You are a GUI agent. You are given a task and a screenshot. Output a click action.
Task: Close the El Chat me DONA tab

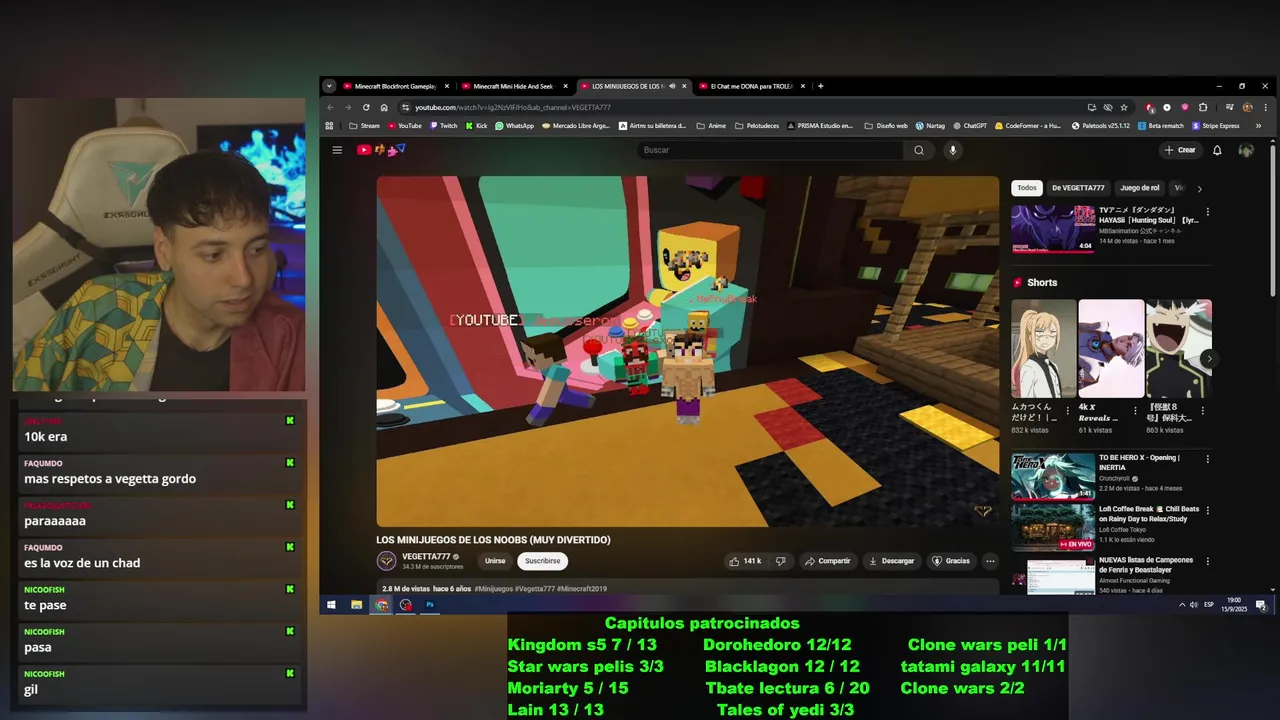coord(804,86)
